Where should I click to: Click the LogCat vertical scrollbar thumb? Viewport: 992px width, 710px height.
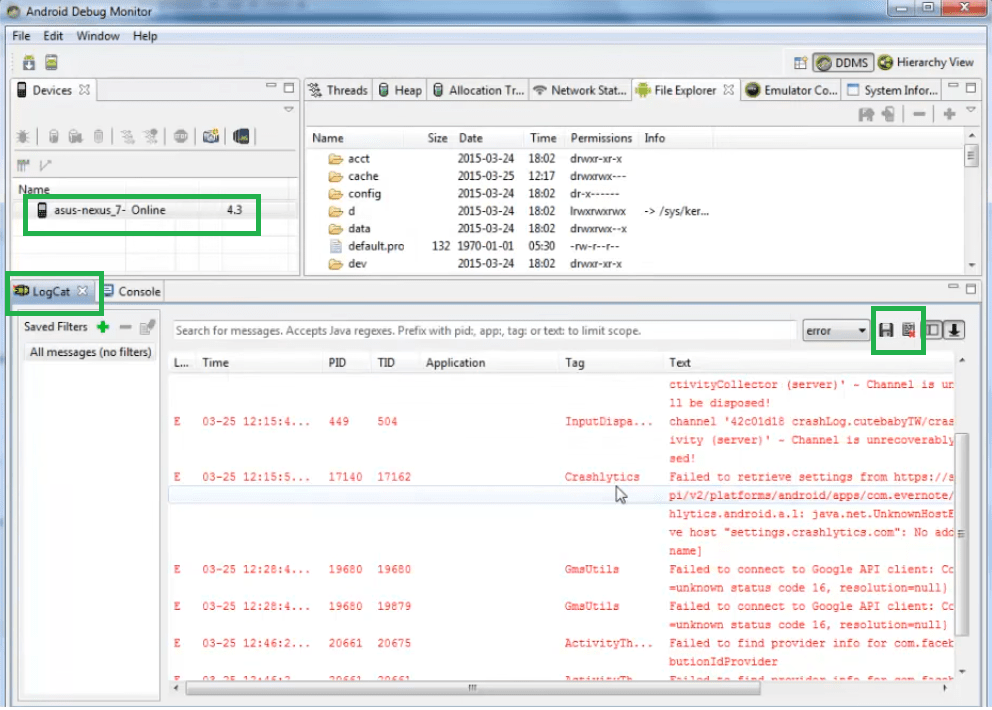962,534
